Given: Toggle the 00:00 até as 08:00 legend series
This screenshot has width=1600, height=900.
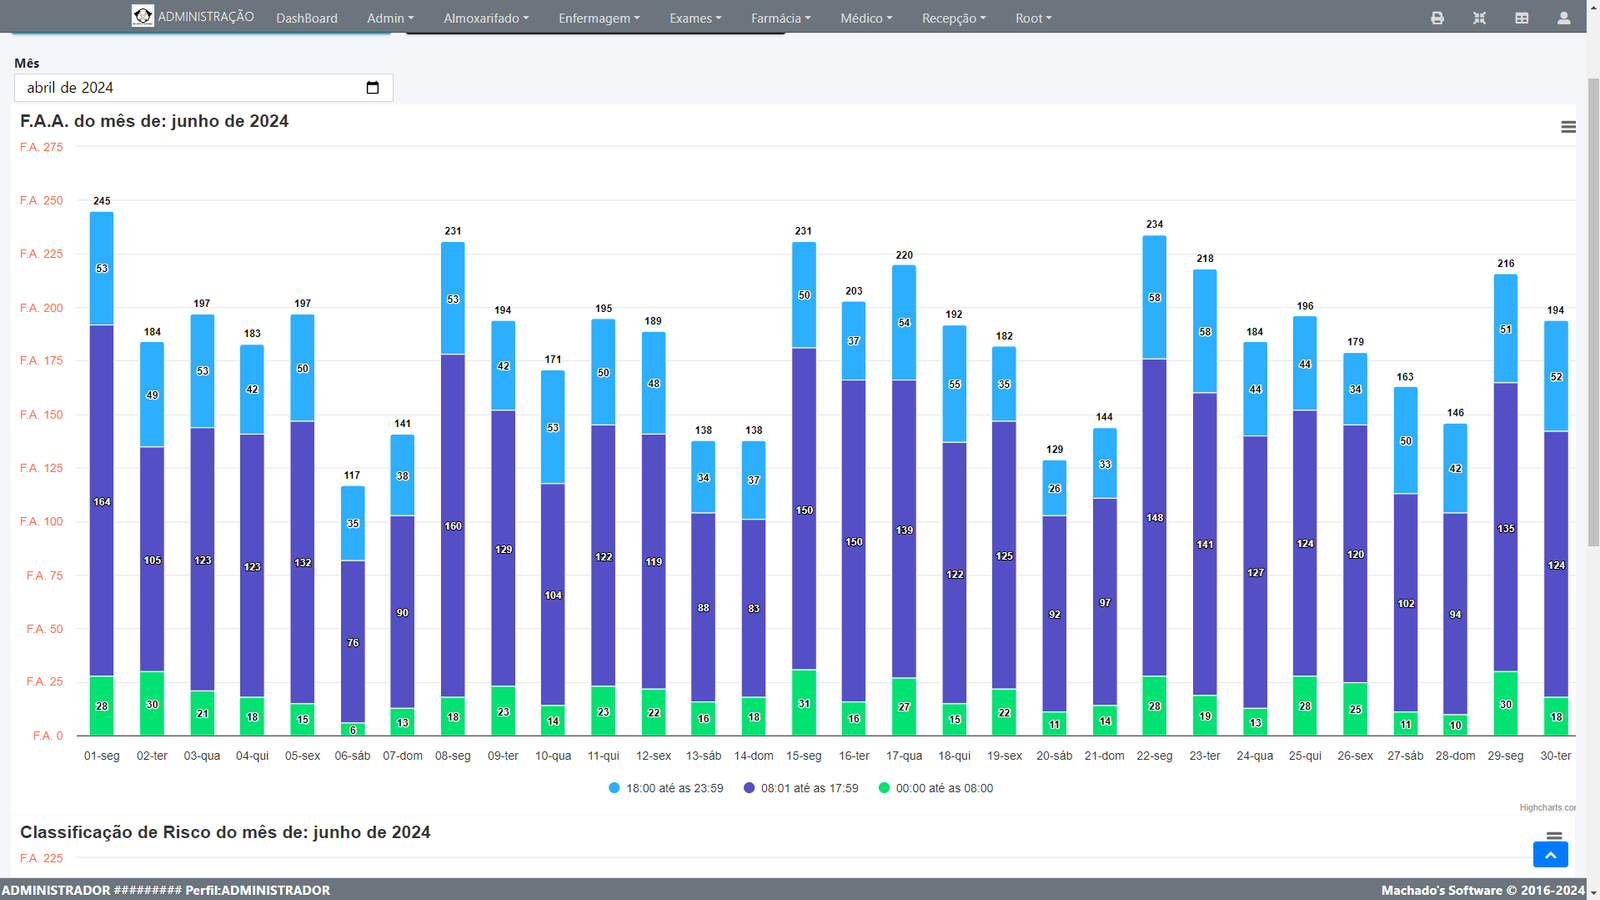Looking at the screenshot, I should click(936, 788).
